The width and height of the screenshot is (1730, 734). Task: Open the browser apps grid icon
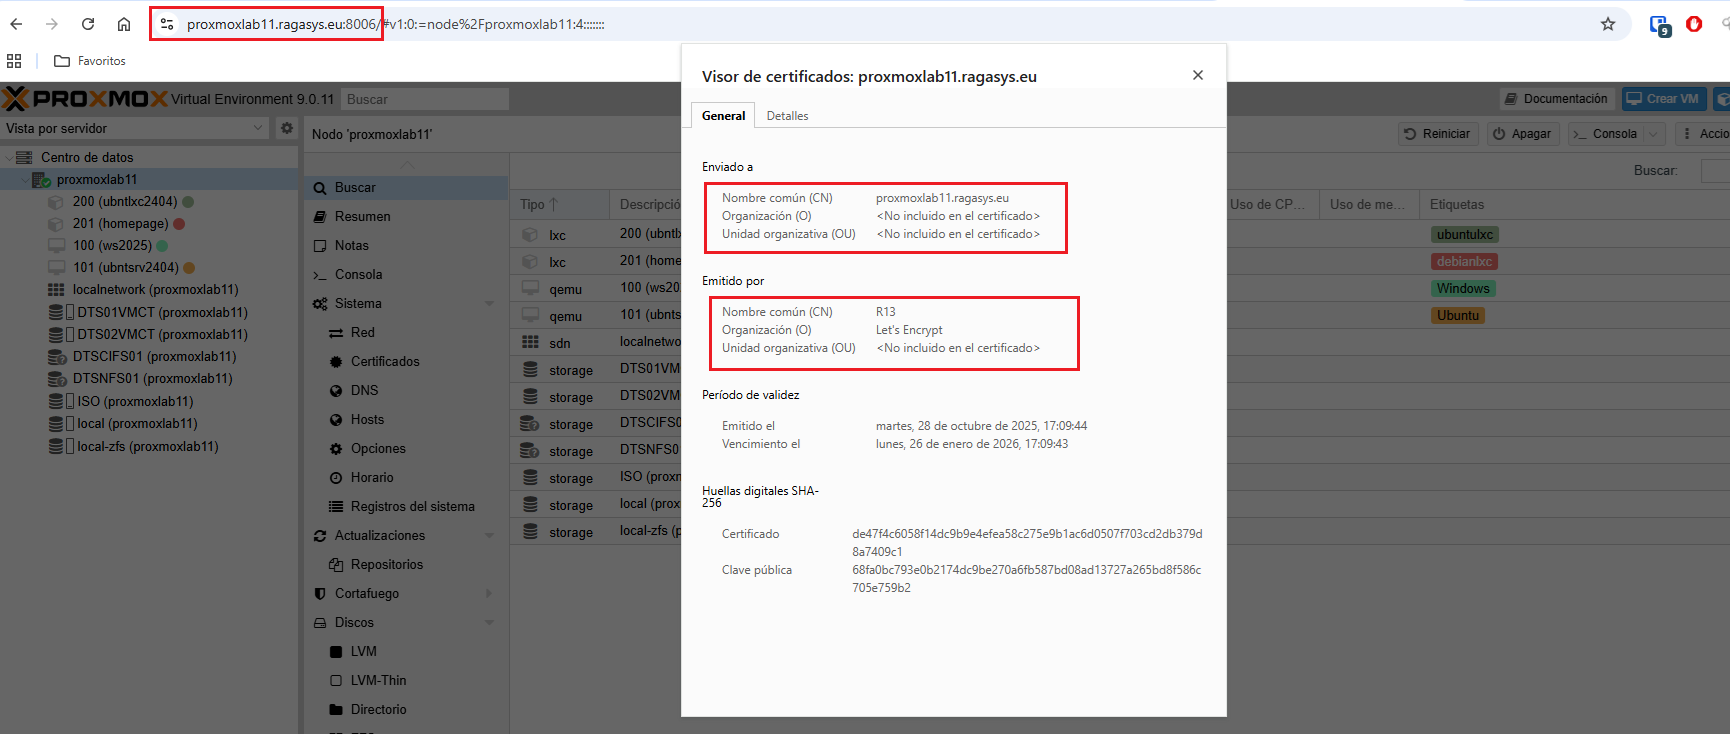(14, 61)
